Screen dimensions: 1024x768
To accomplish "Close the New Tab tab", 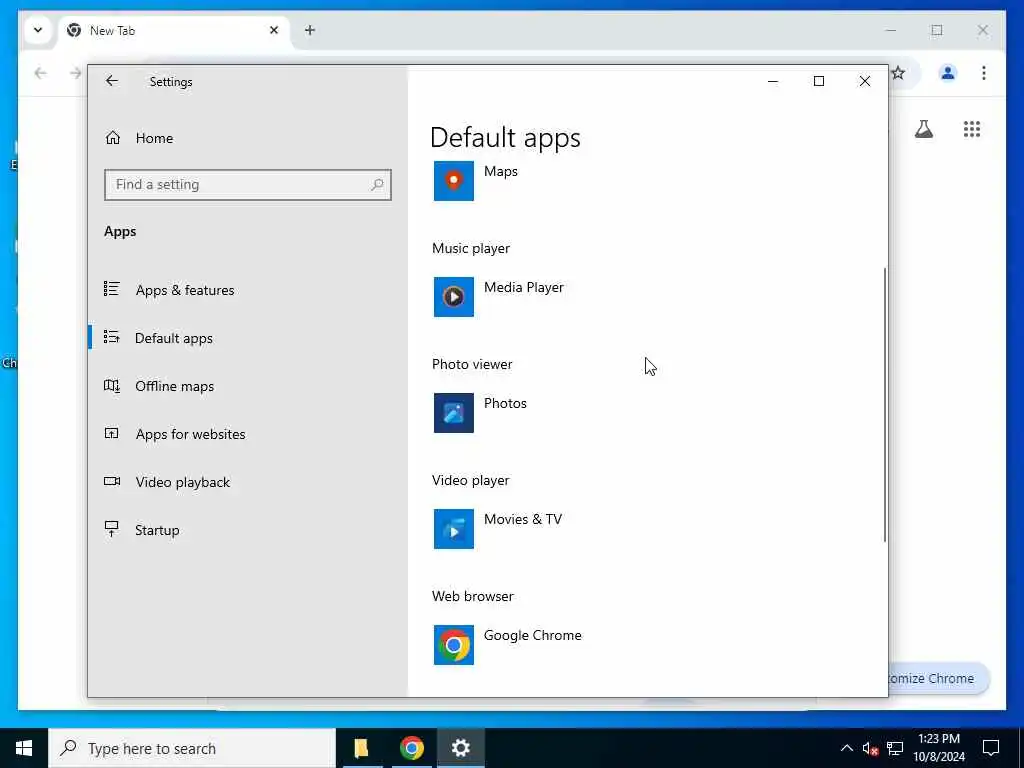I will [274, 30].
